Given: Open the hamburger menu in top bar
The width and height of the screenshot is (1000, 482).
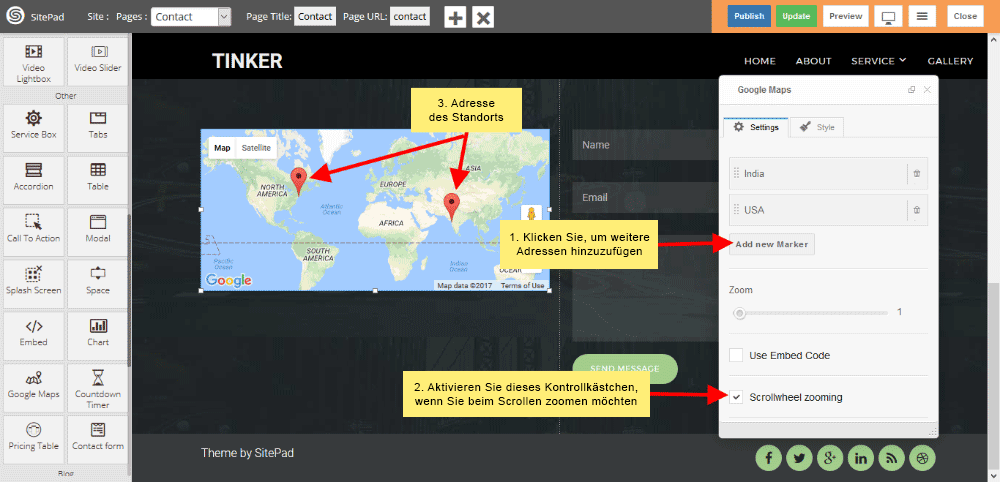Looking at the screenshot, I should point(922,16).
